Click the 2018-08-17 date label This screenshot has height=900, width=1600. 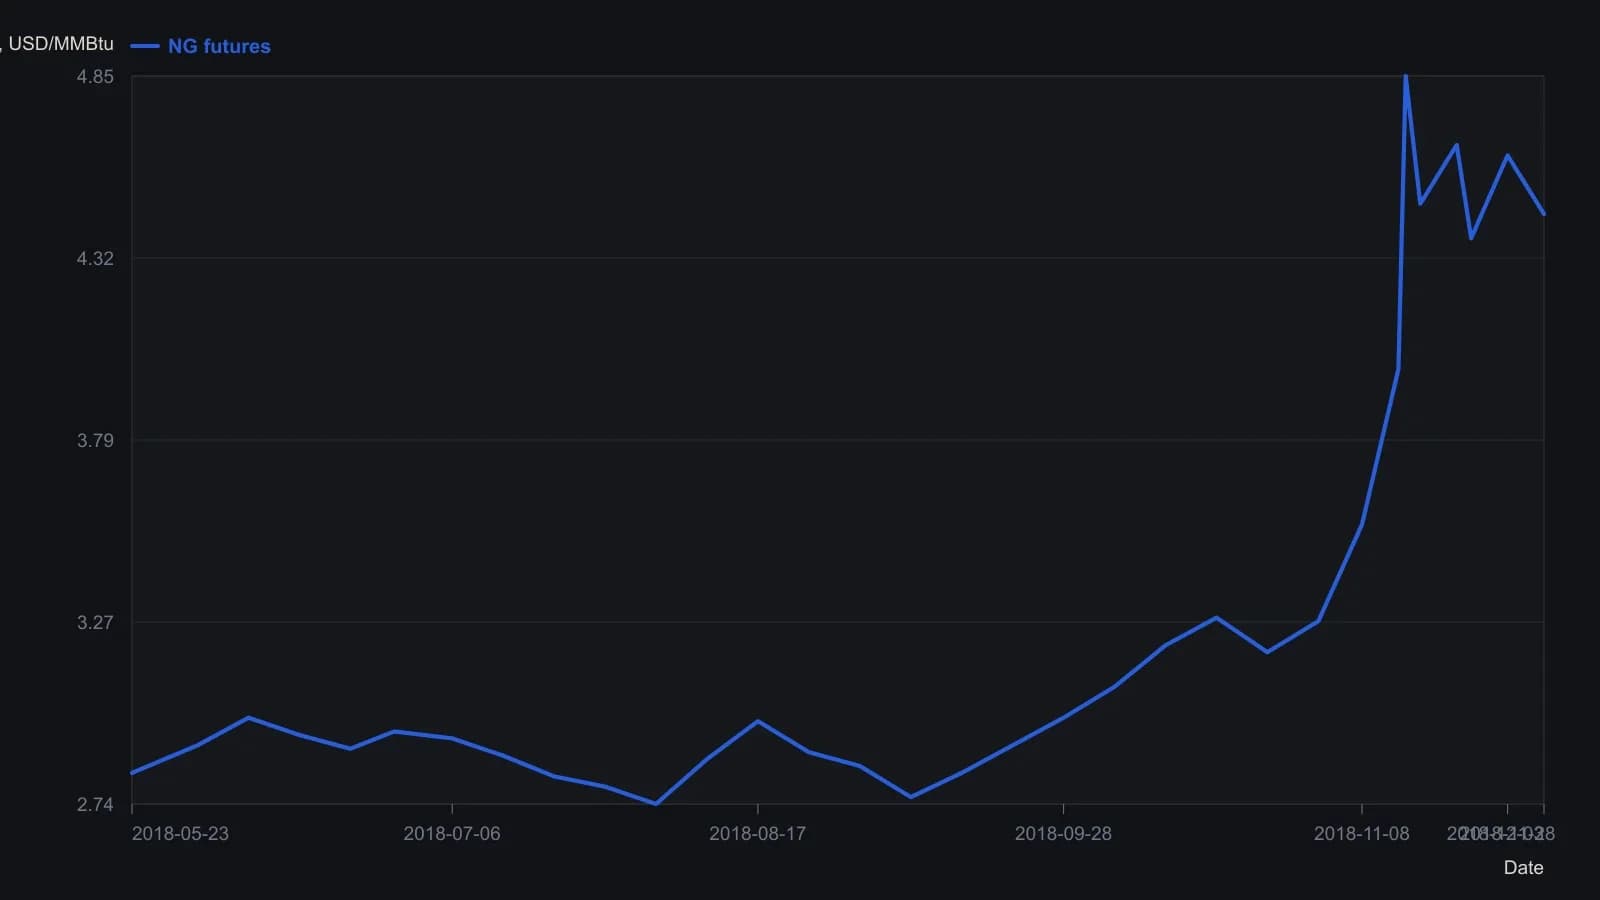pos(757,833)
